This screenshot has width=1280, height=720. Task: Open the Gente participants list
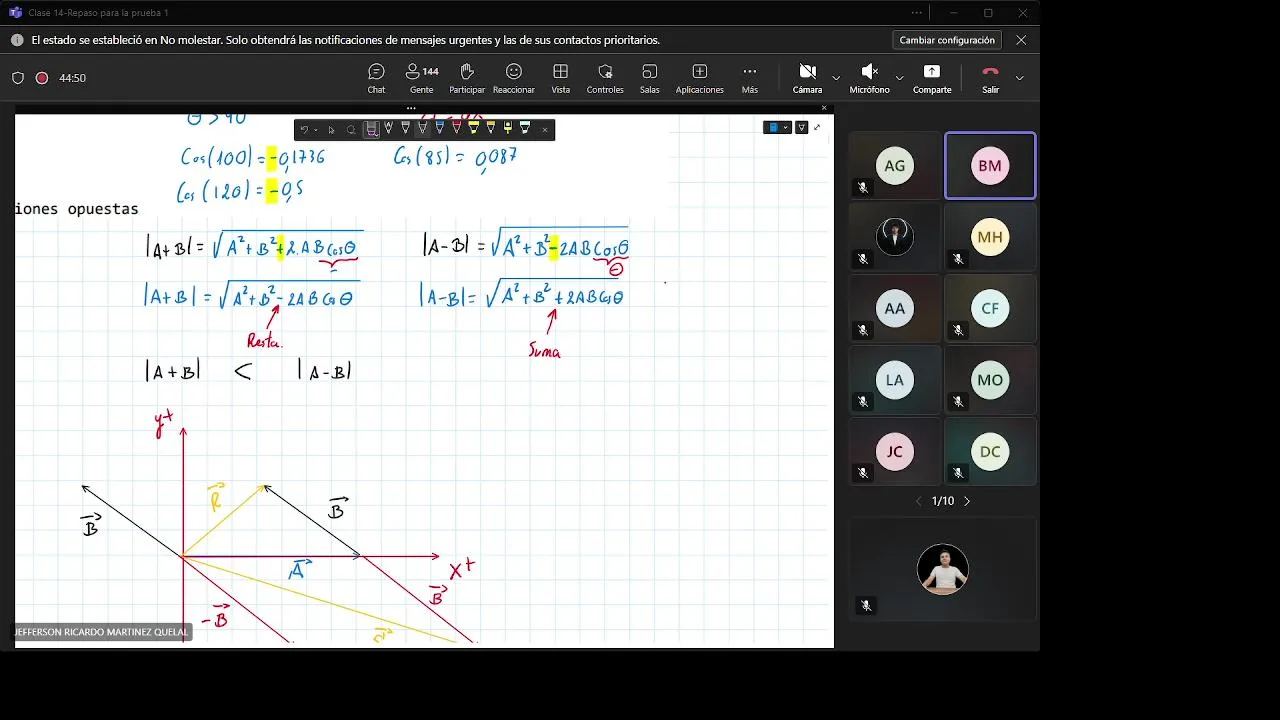click(422, 79)
